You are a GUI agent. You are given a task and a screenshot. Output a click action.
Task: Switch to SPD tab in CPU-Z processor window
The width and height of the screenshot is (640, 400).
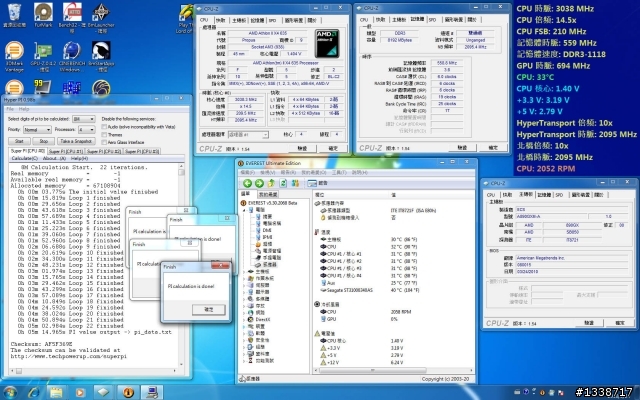point(272,20)
